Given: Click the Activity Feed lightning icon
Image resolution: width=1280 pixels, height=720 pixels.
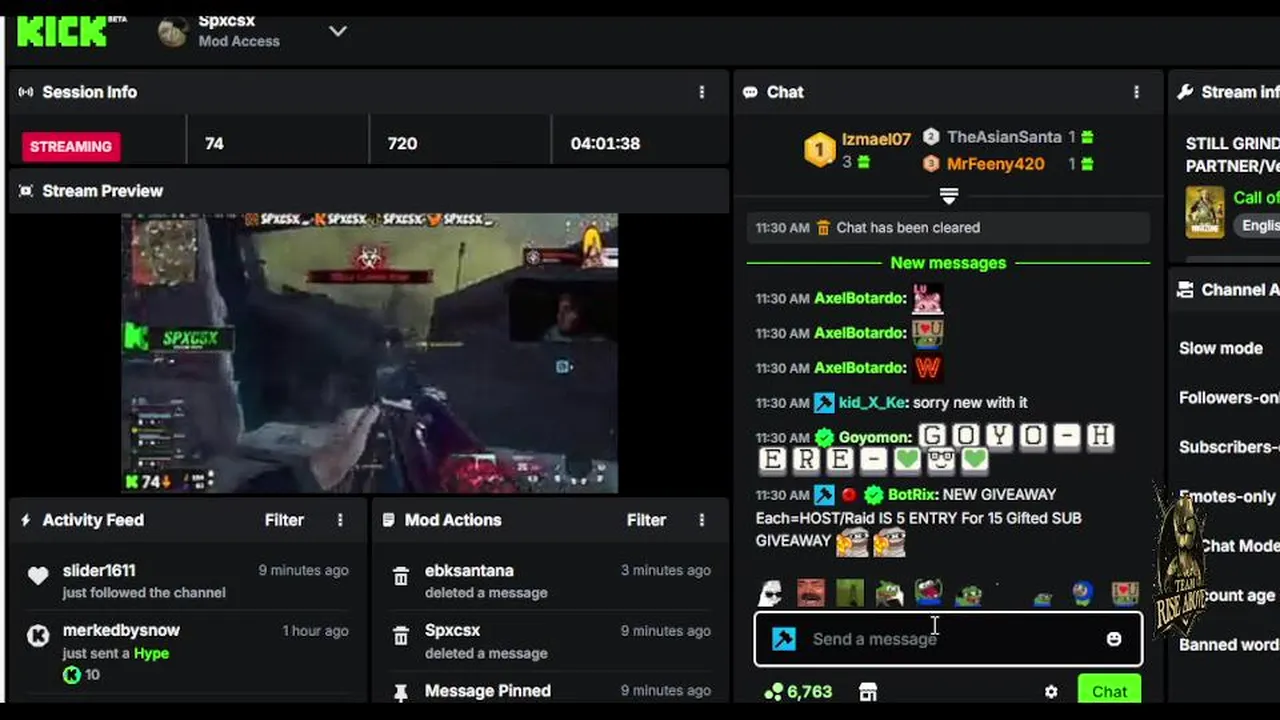Looking at the screenshot, I should coord(26,520).
